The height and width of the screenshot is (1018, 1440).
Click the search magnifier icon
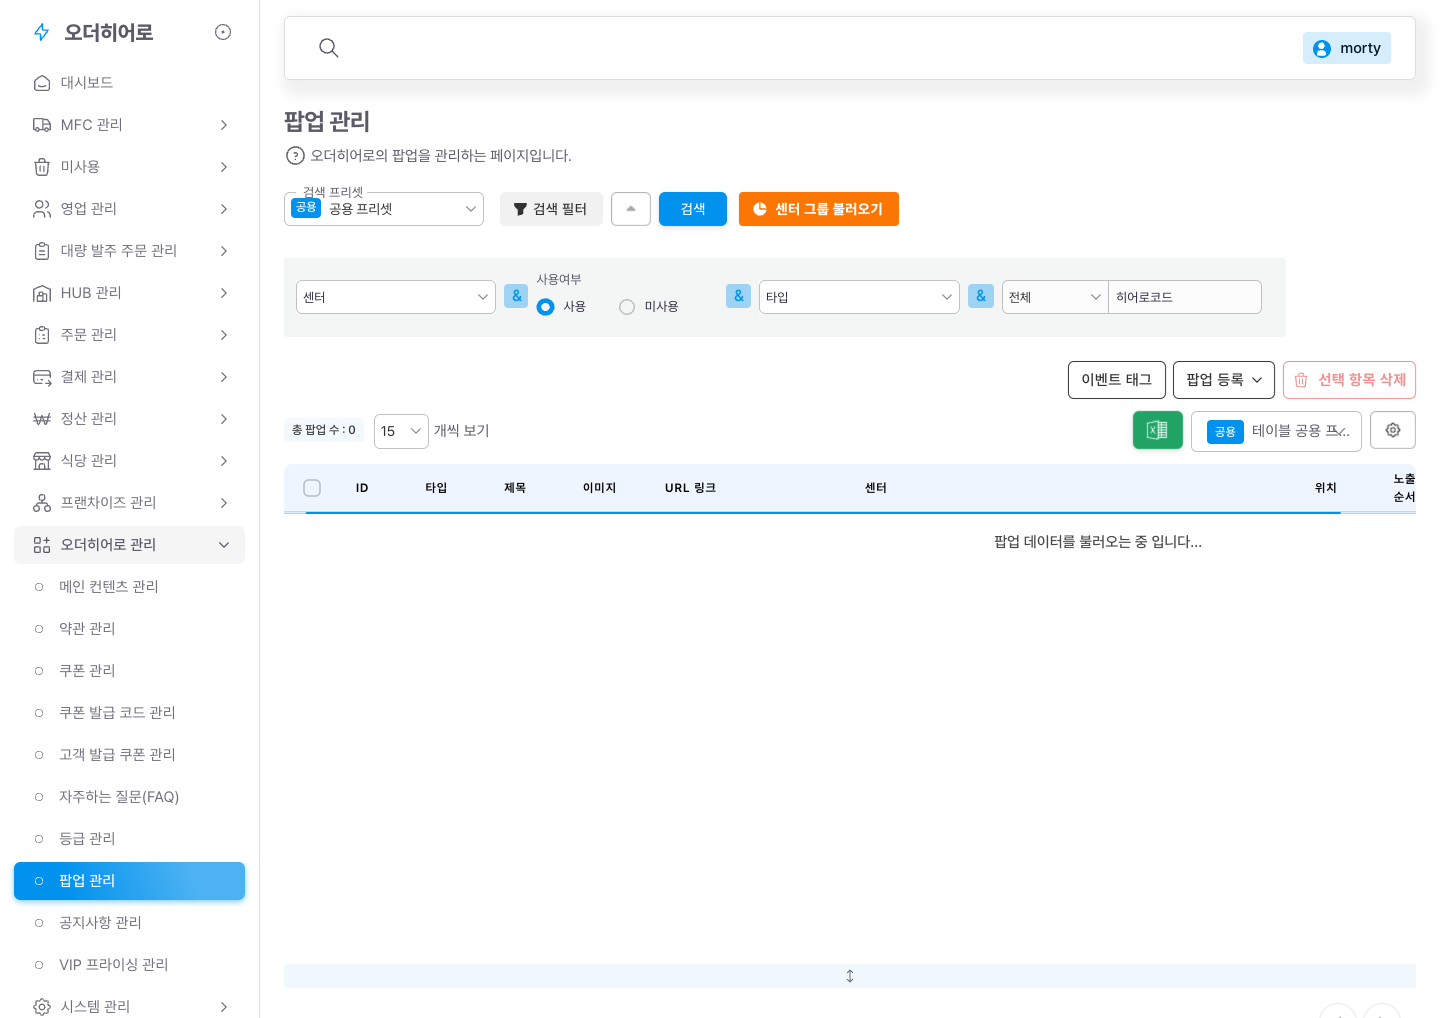click(328, 48)
